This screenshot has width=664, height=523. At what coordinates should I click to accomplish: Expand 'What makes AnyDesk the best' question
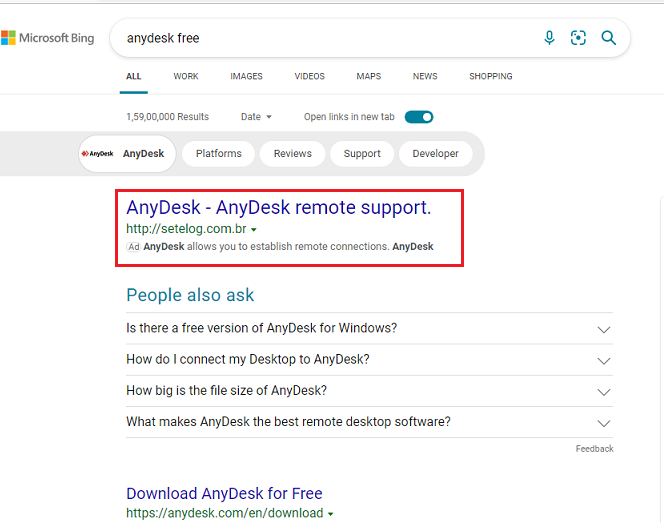[x=603, y=422]
